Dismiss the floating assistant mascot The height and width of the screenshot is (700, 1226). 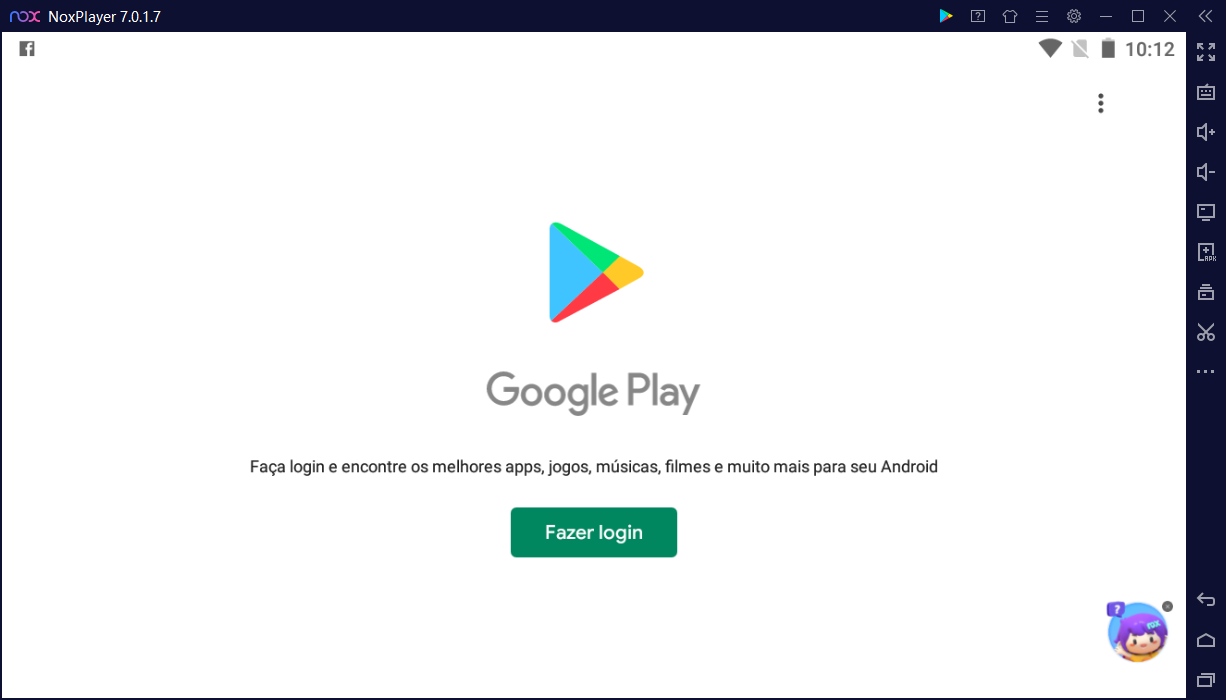1167,607
